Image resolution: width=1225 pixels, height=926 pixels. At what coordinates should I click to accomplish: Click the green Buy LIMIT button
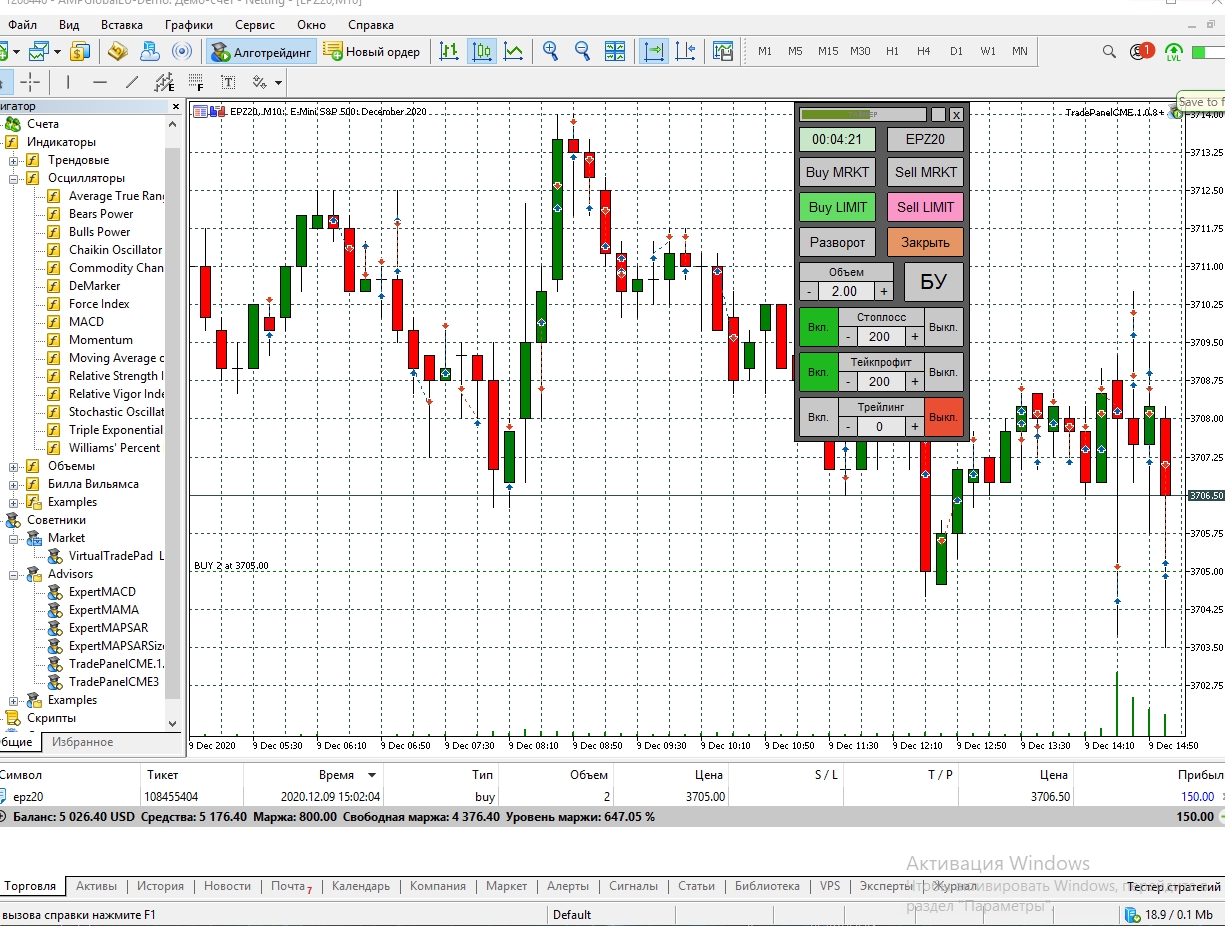[838, 207]
